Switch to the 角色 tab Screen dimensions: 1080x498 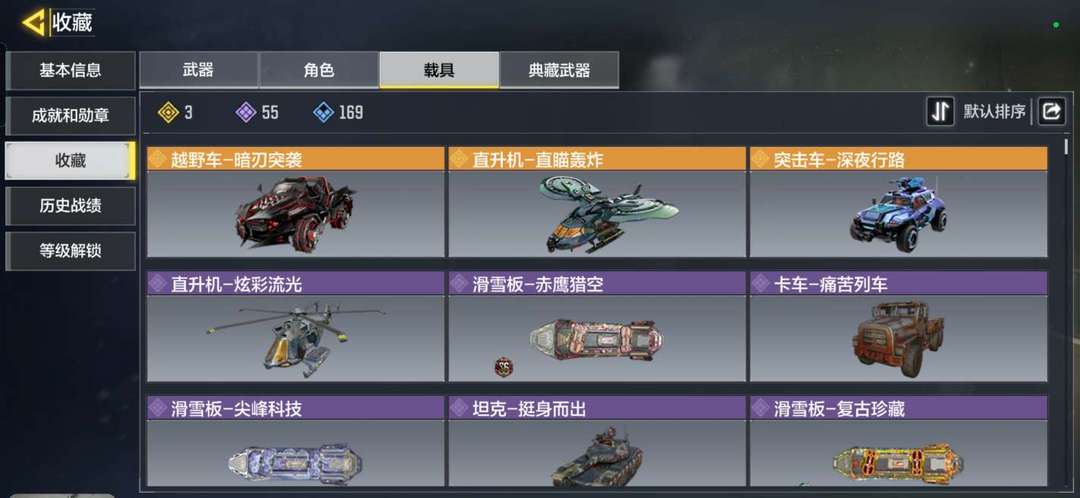click(x=318, y=70)
